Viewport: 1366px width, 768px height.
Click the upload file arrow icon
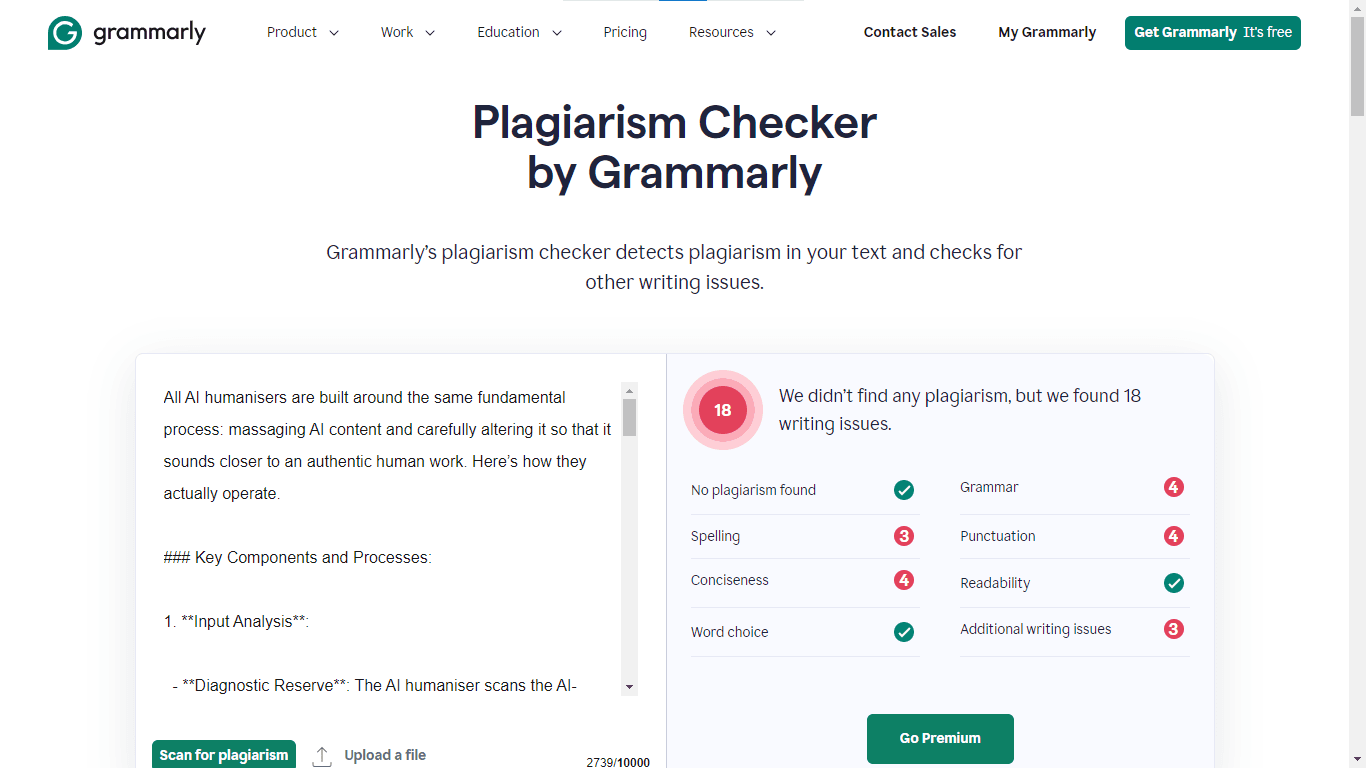322,756
